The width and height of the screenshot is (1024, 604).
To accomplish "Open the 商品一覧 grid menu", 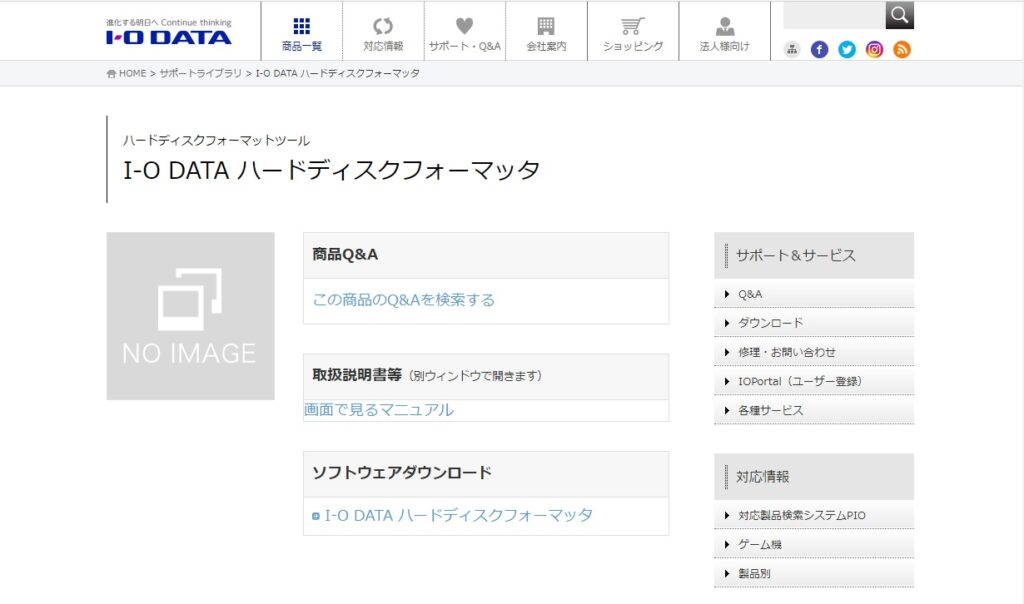I will click(301, 34).
